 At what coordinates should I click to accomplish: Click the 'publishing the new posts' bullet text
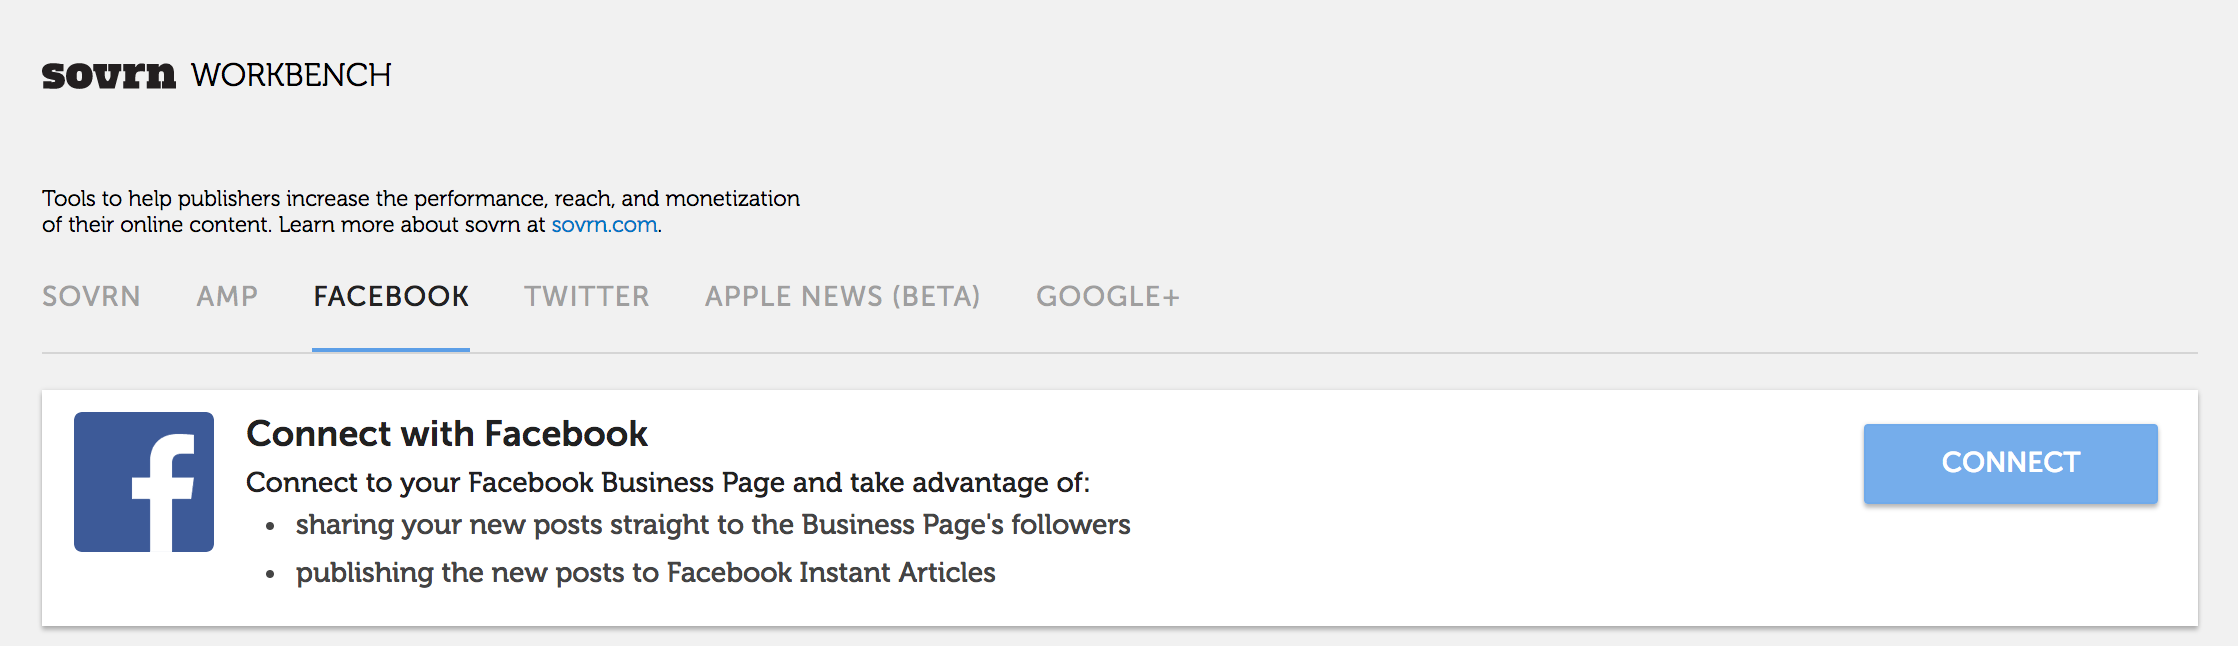coord(646,573)
